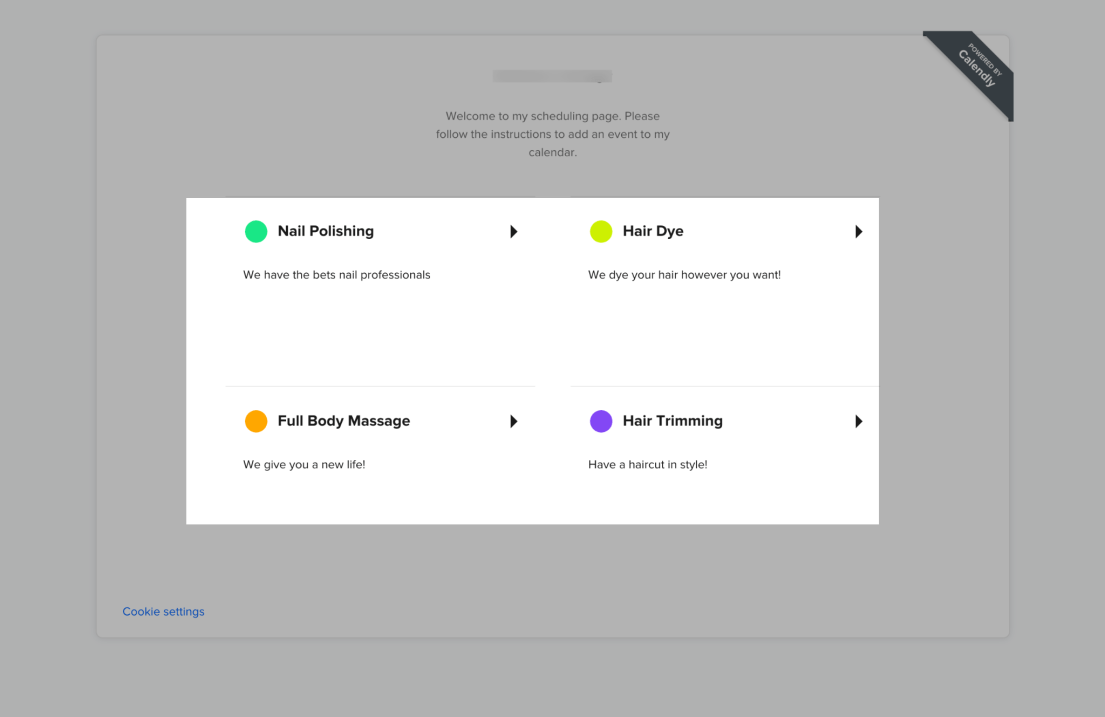1105x717 pixels.
Task: Click the yellow-green Hair Dye color dot
Action: 601,231
